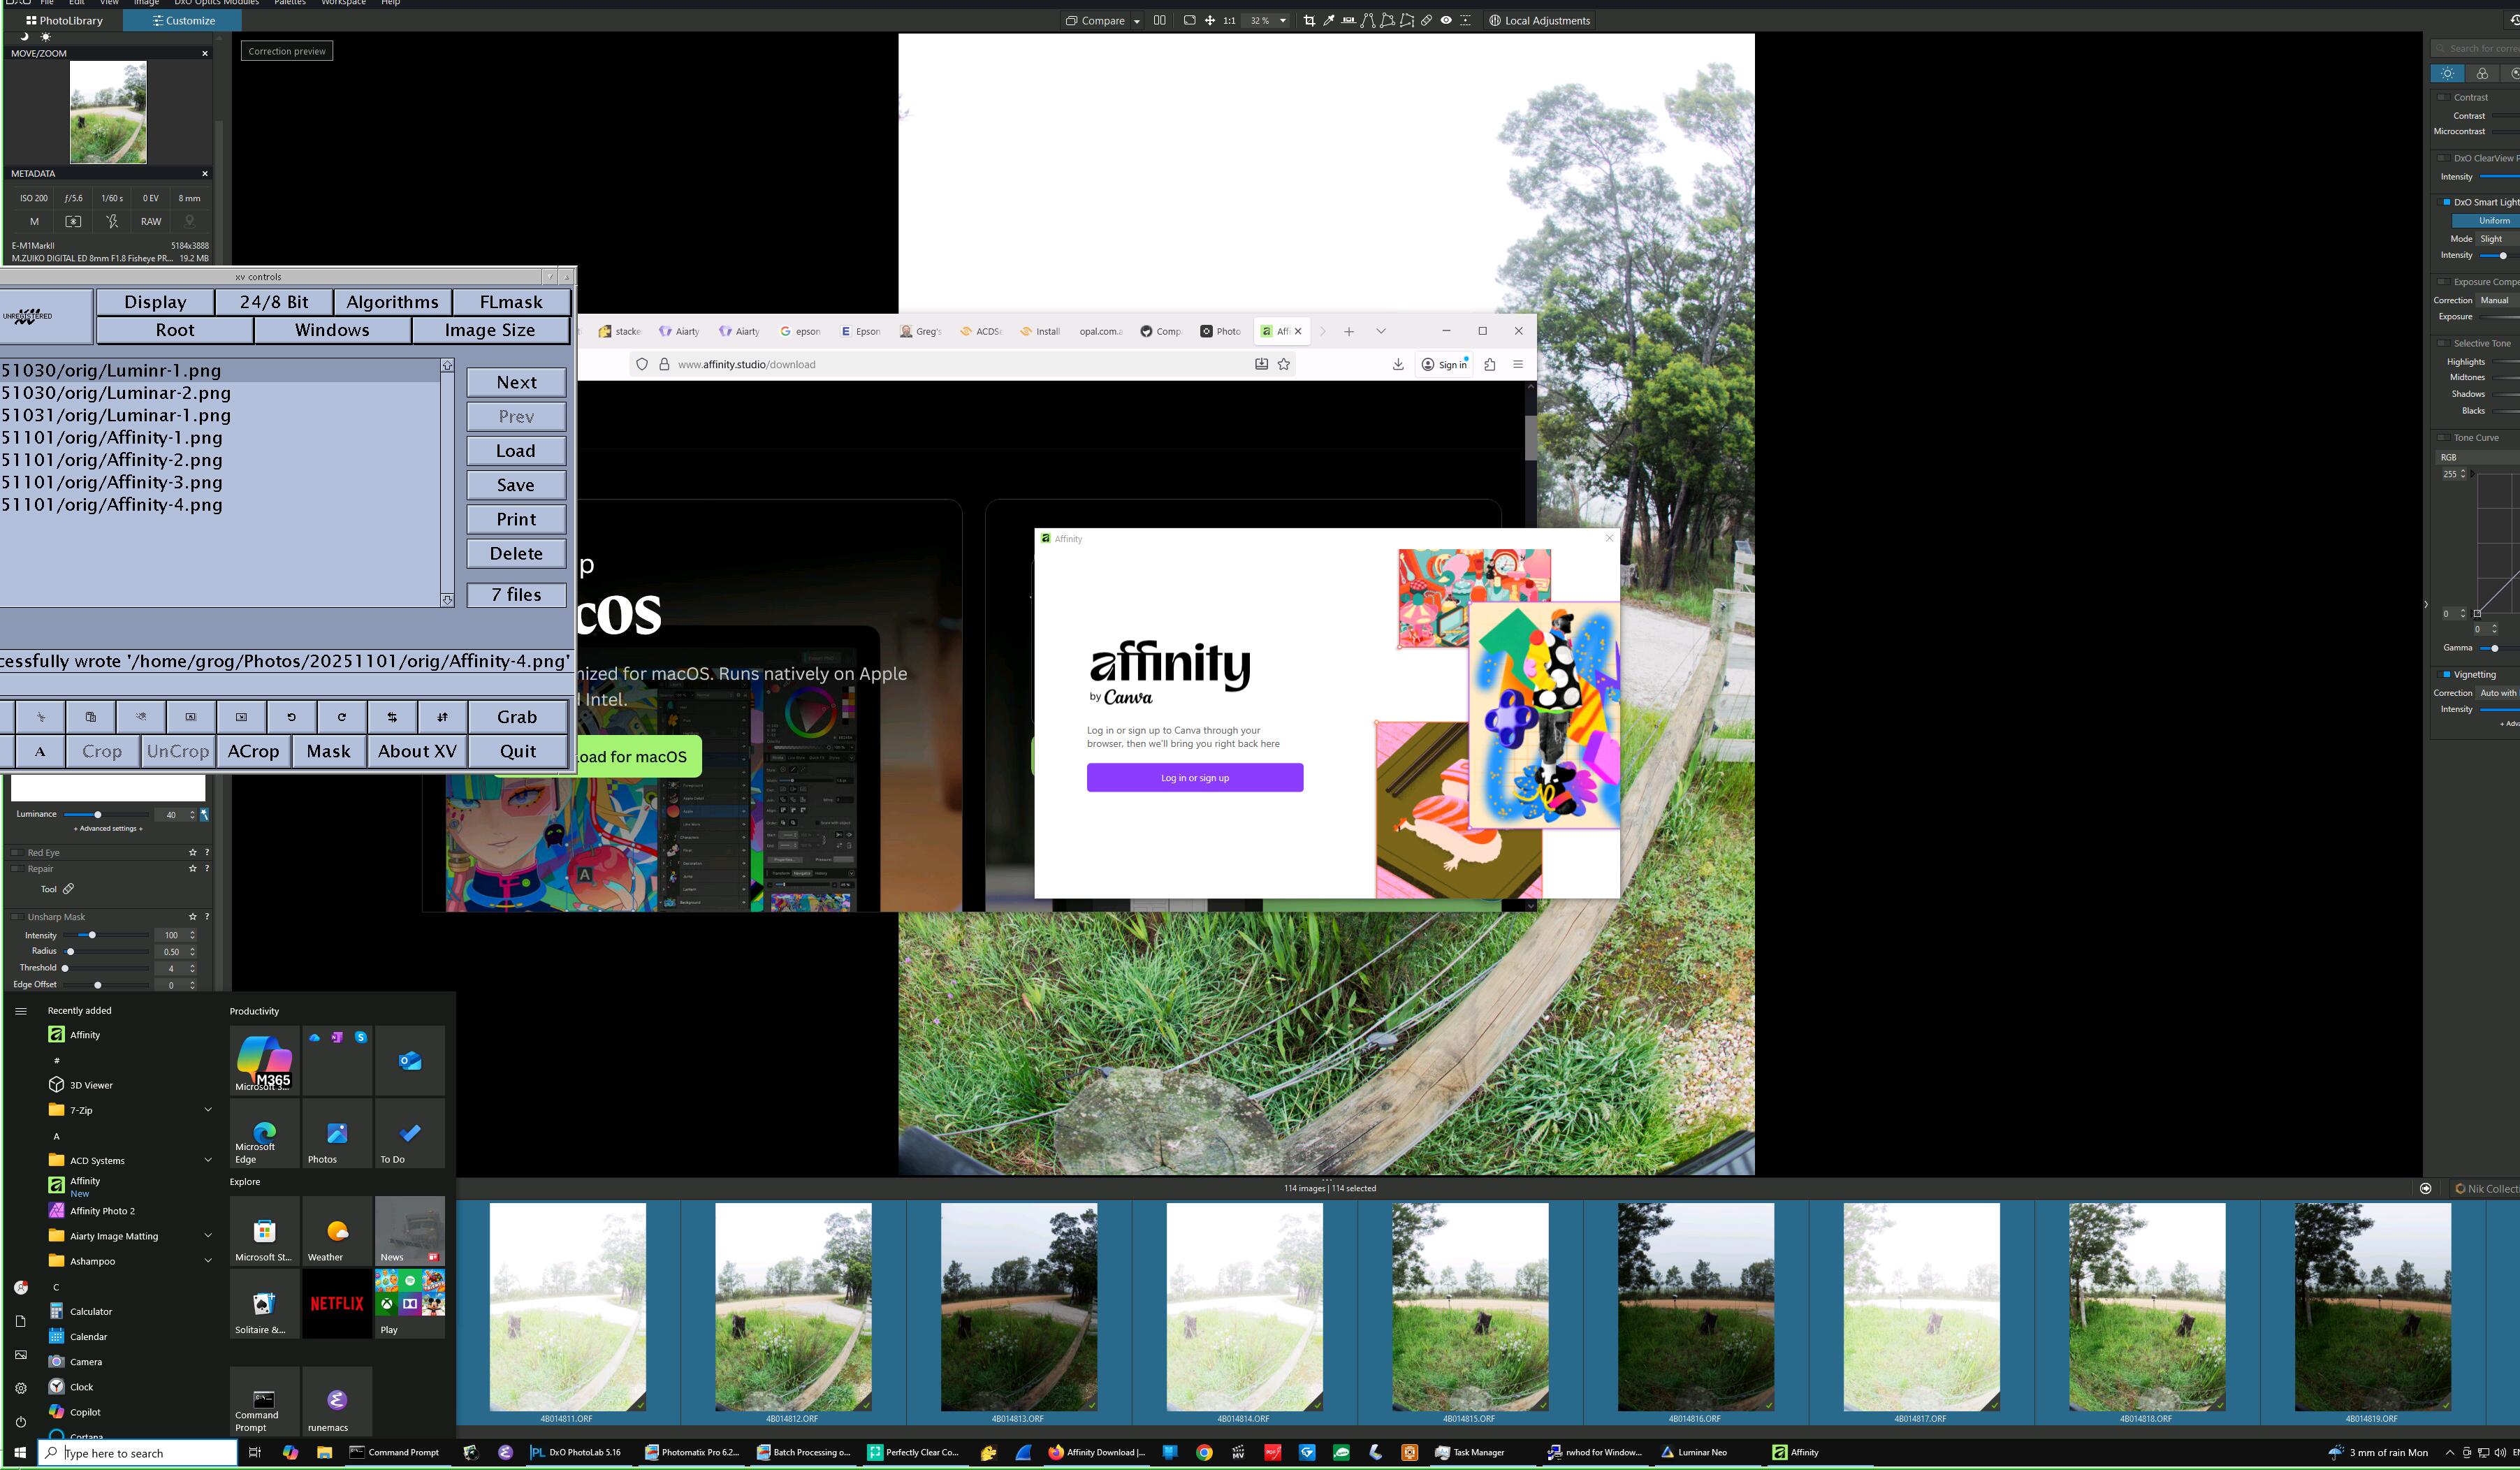Select thumbnail 4B014815.ORF in filmstrip
2520x1470 pixels.
(x=1469, y=1306)
